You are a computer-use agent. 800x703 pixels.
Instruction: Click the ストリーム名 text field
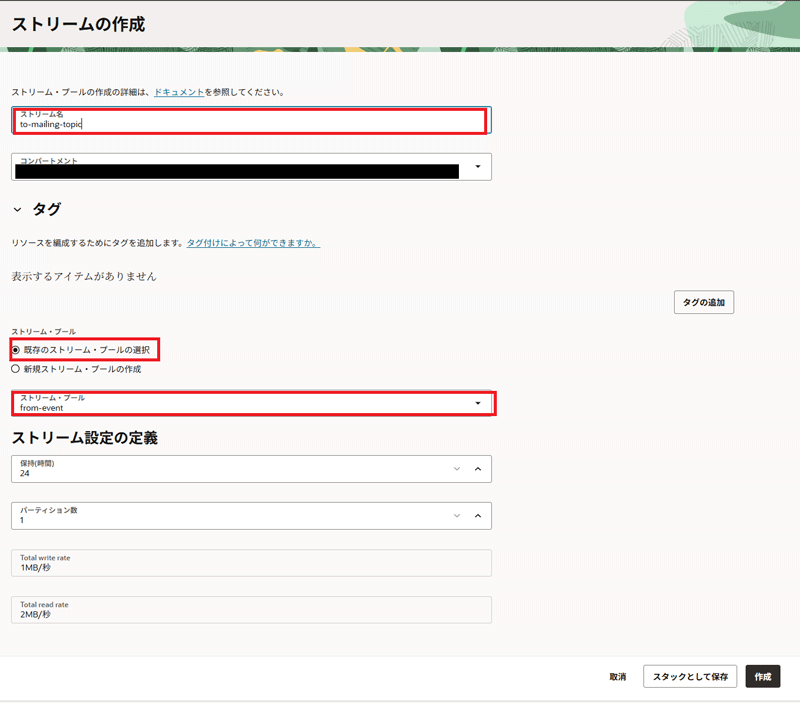[250, 121]
